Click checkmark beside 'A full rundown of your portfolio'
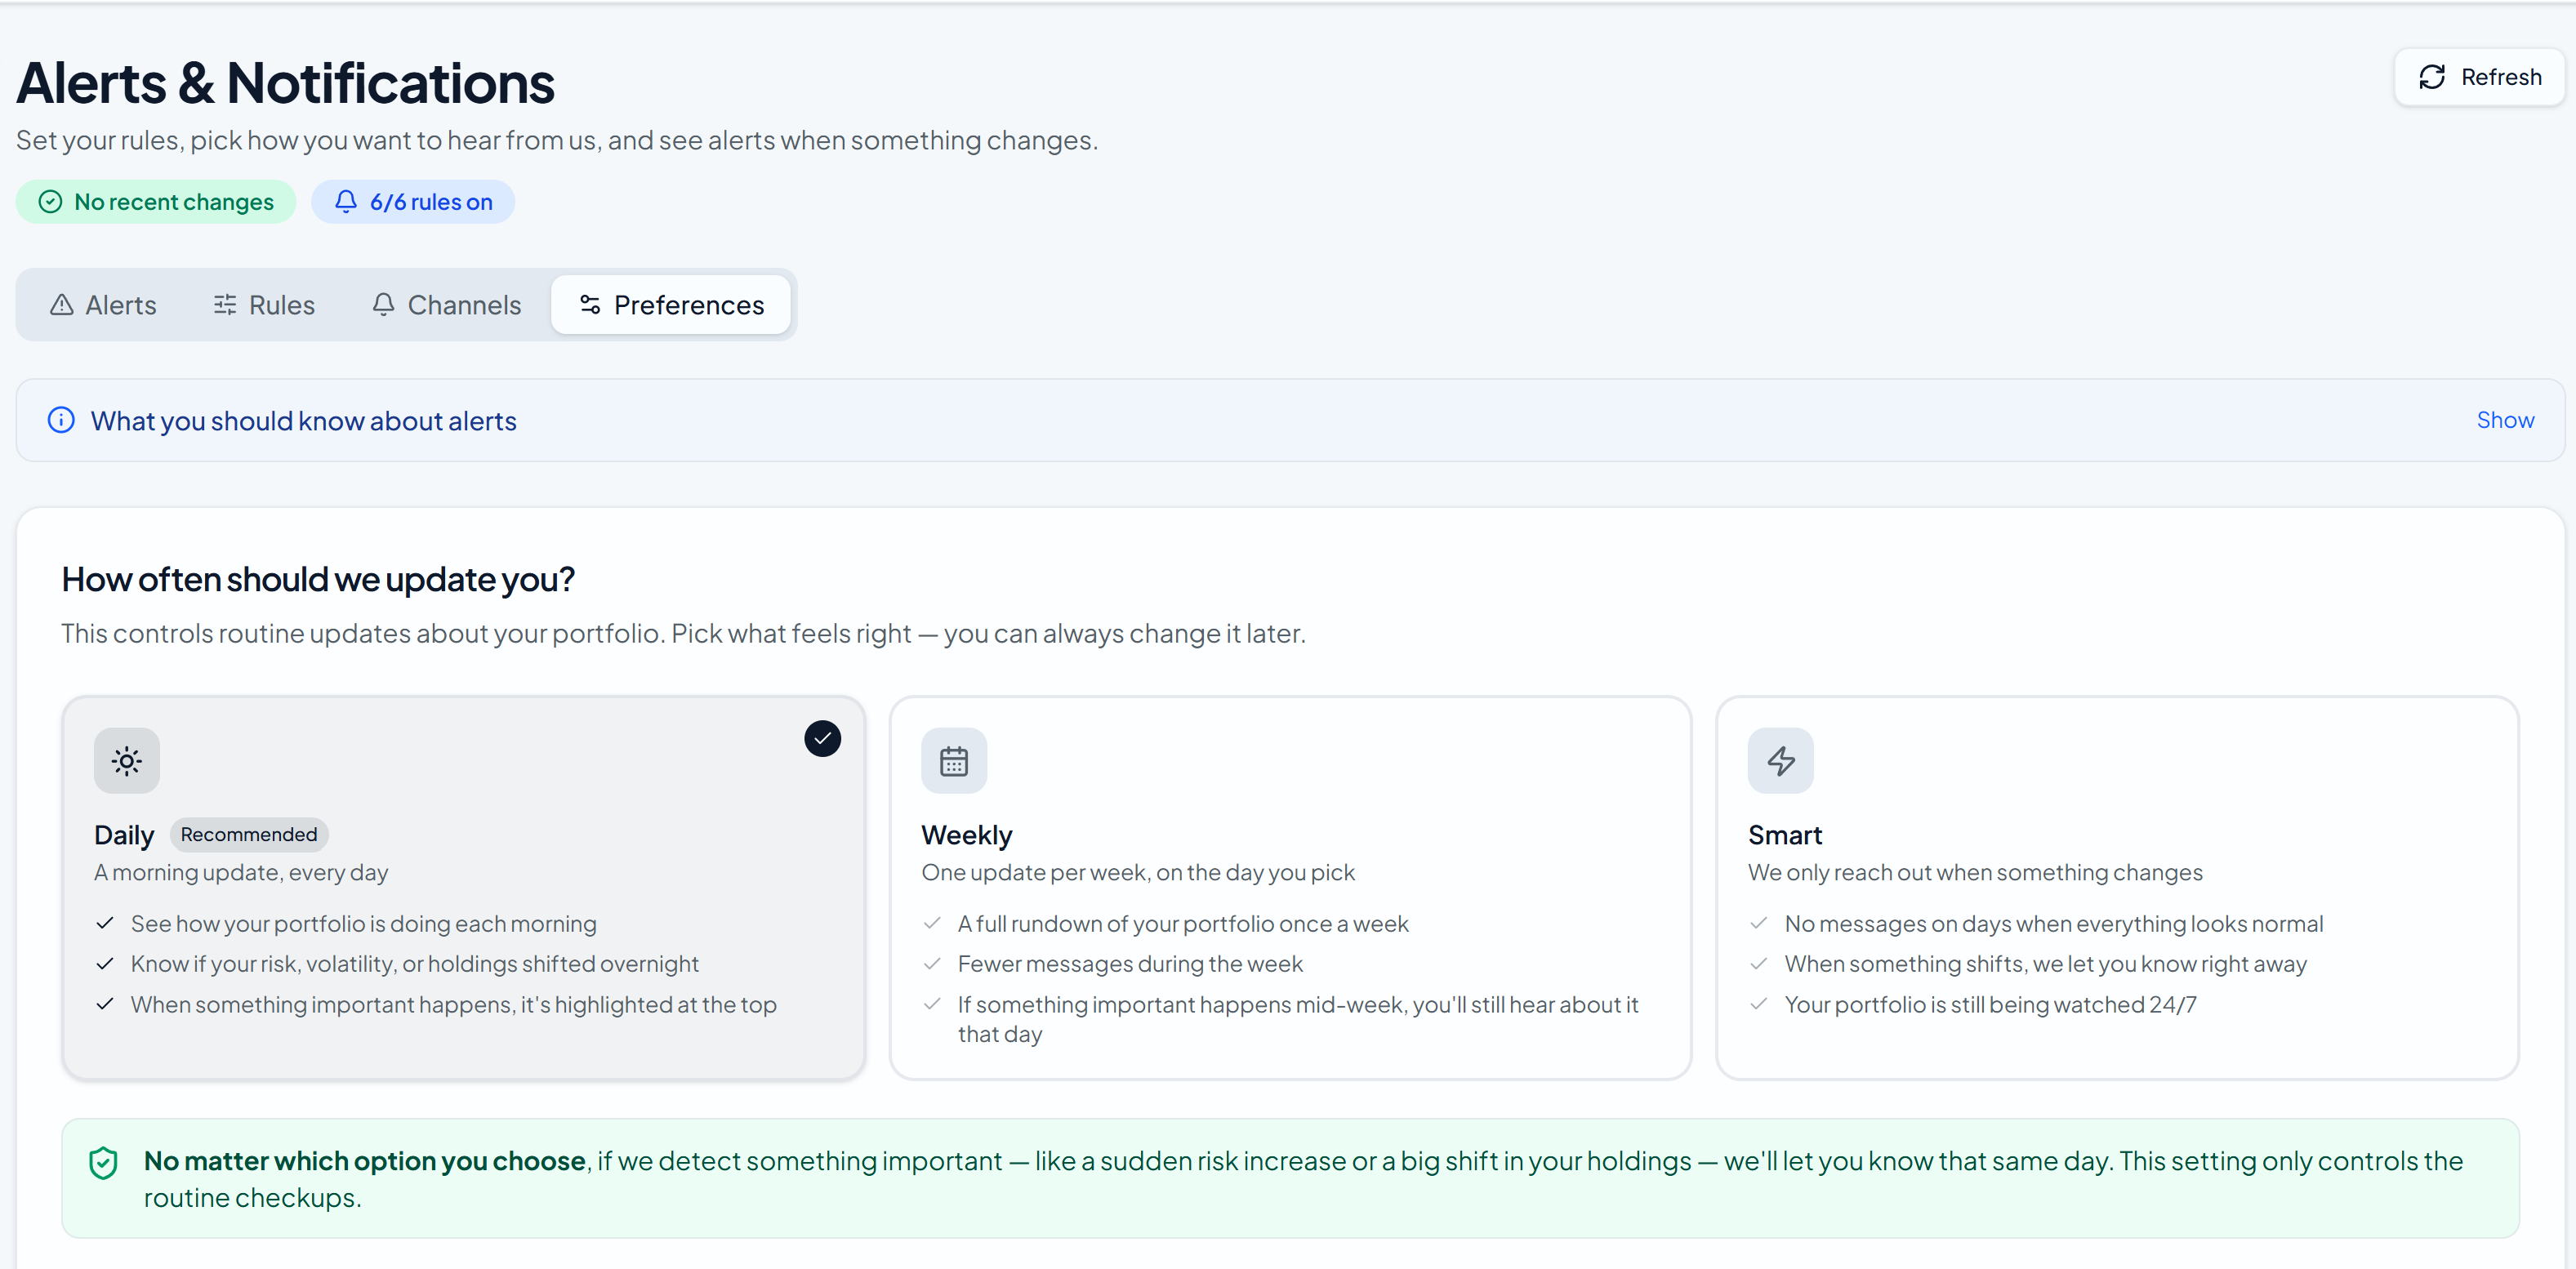The width and height of the screenshot is (2576, 1269). tap(932, 924)
